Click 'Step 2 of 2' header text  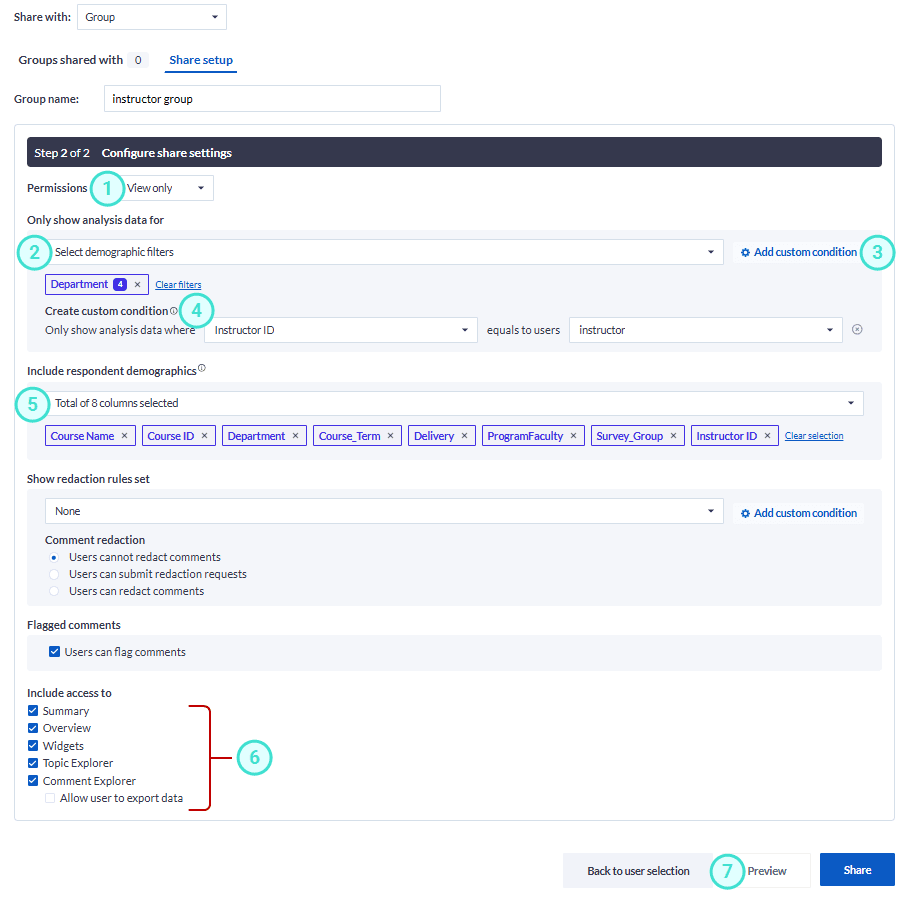pyautogui.click(x=62, y=153)
